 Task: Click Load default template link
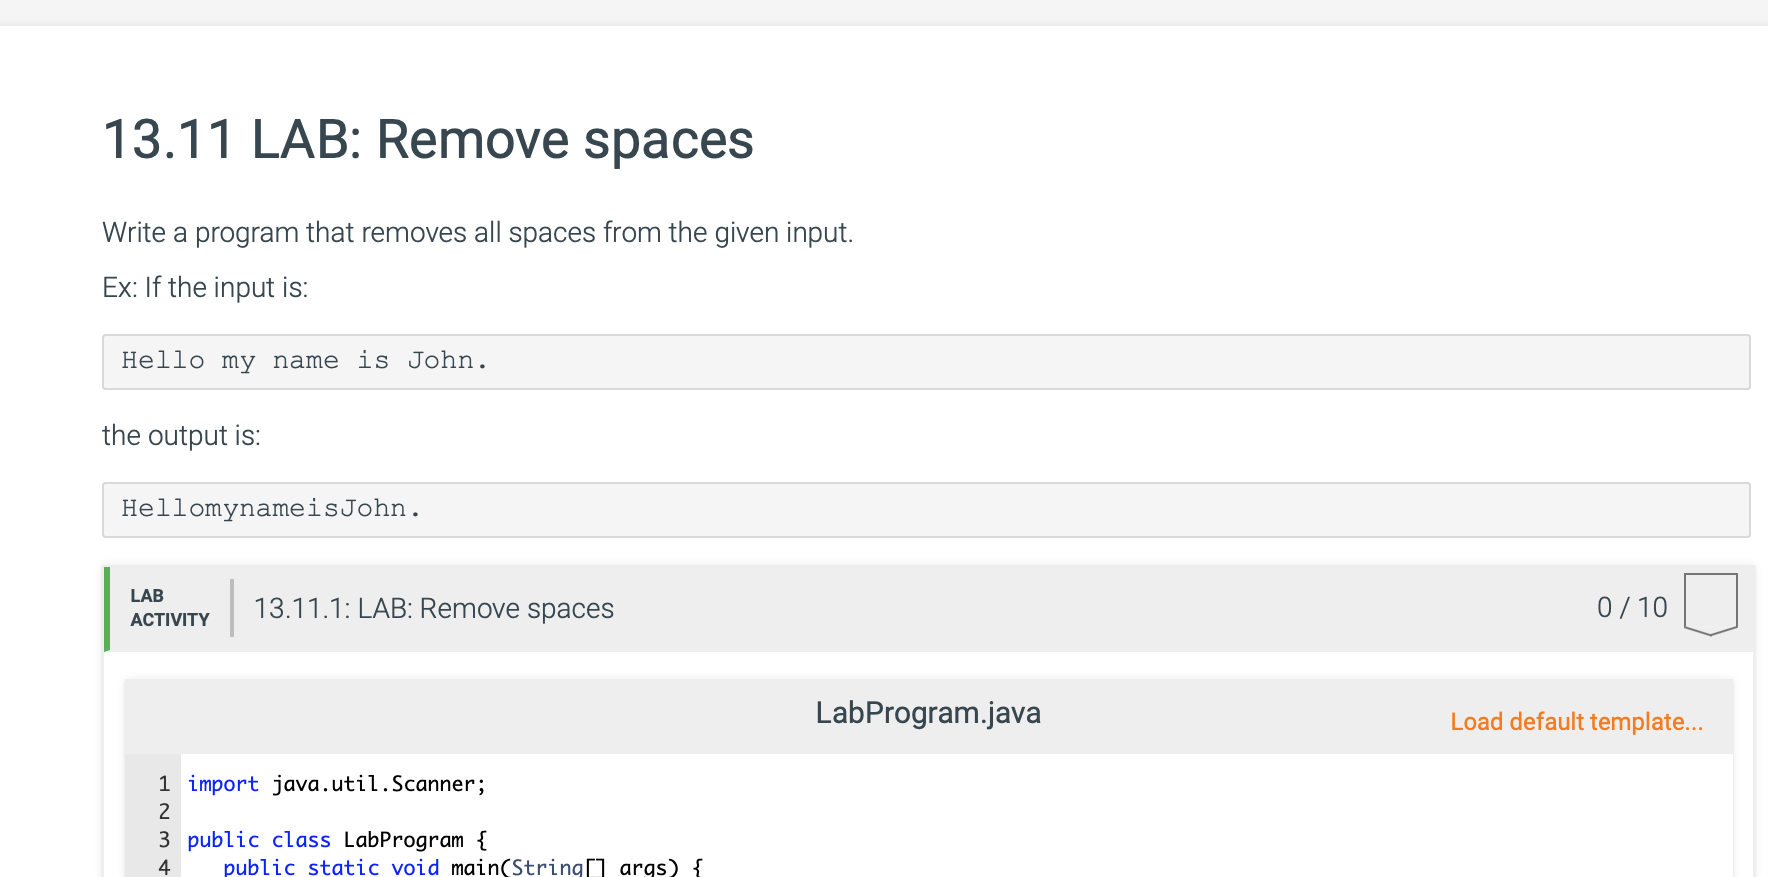tap(1576, 722)
